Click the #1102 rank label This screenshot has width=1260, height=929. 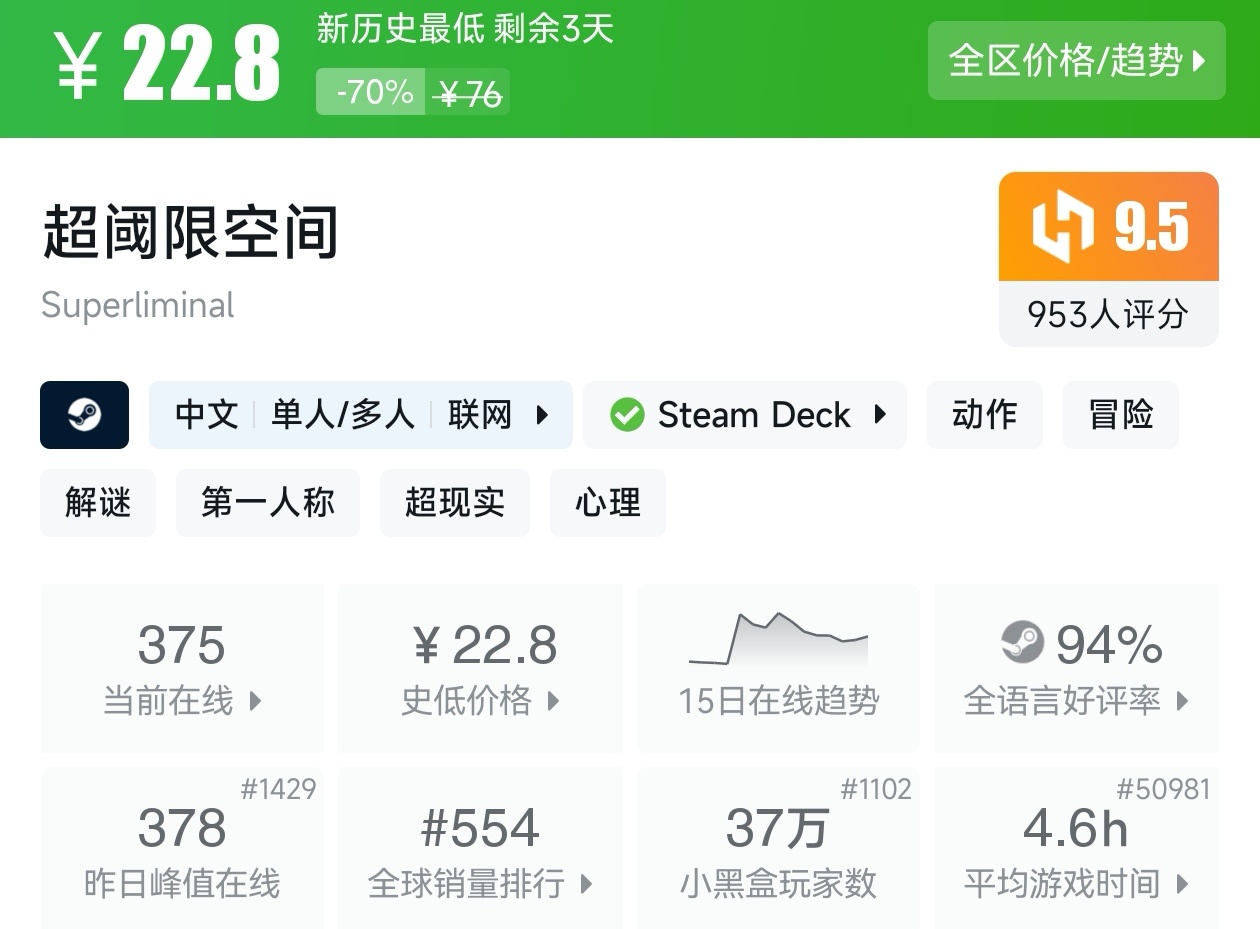pos(875,790)
